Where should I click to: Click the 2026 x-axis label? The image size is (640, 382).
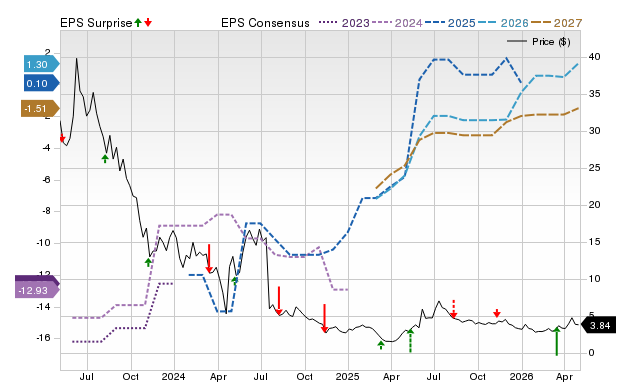click(522, 376)
